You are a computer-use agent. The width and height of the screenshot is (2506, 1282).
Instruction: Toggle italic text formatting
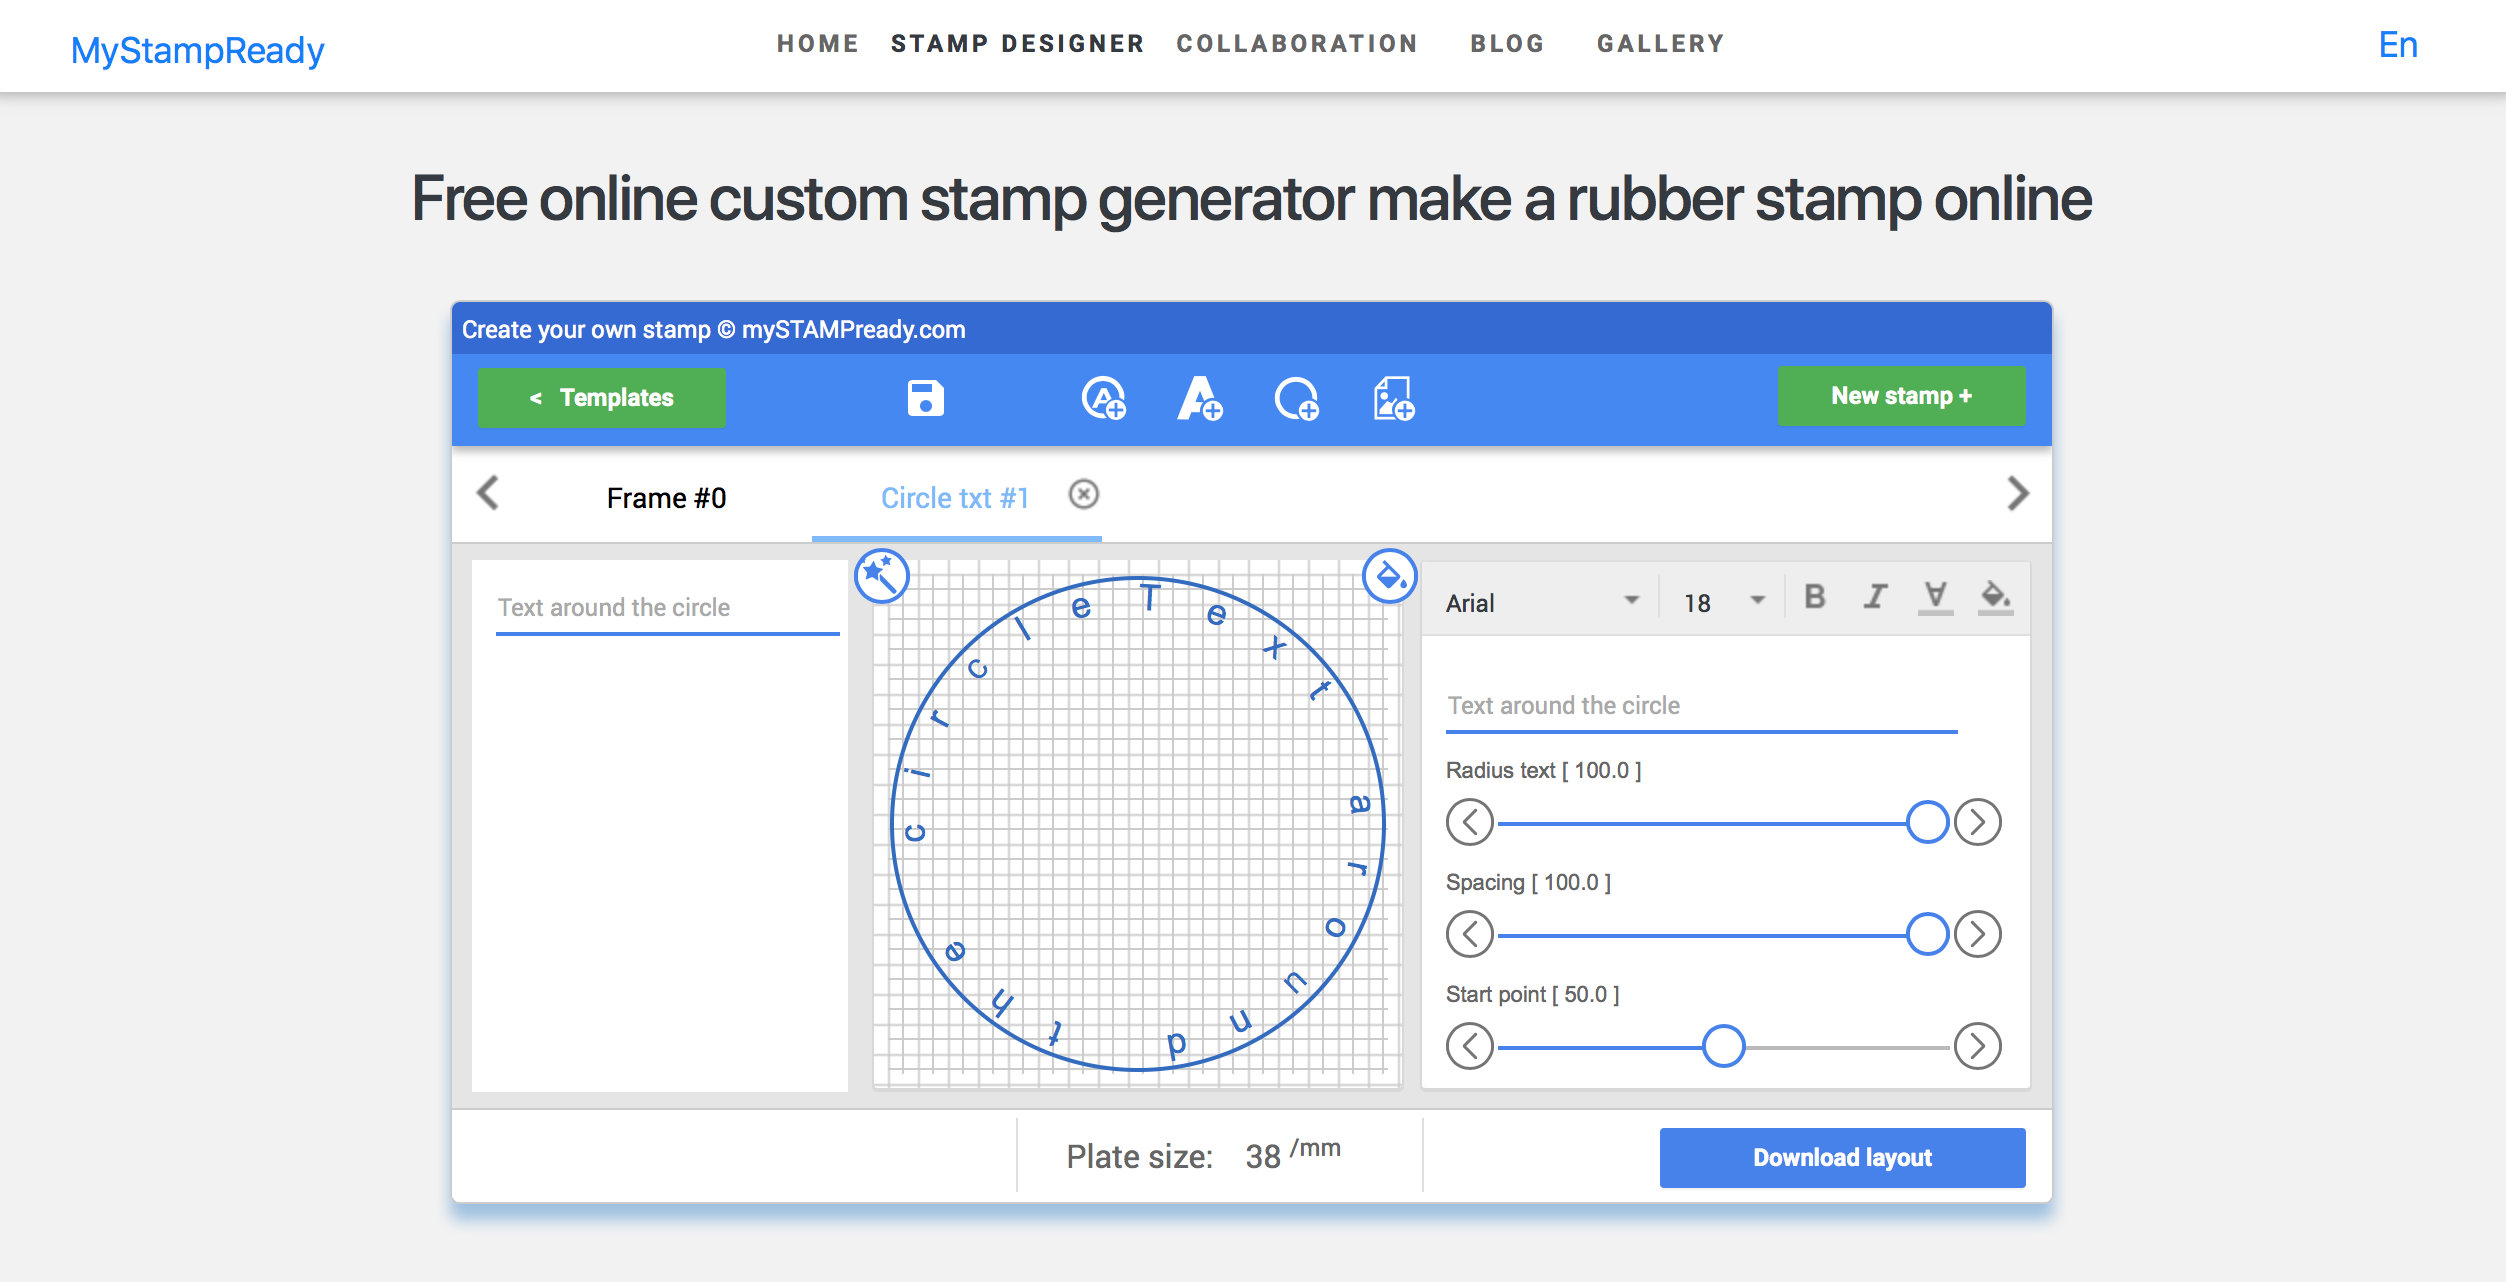pos(1875,597)
